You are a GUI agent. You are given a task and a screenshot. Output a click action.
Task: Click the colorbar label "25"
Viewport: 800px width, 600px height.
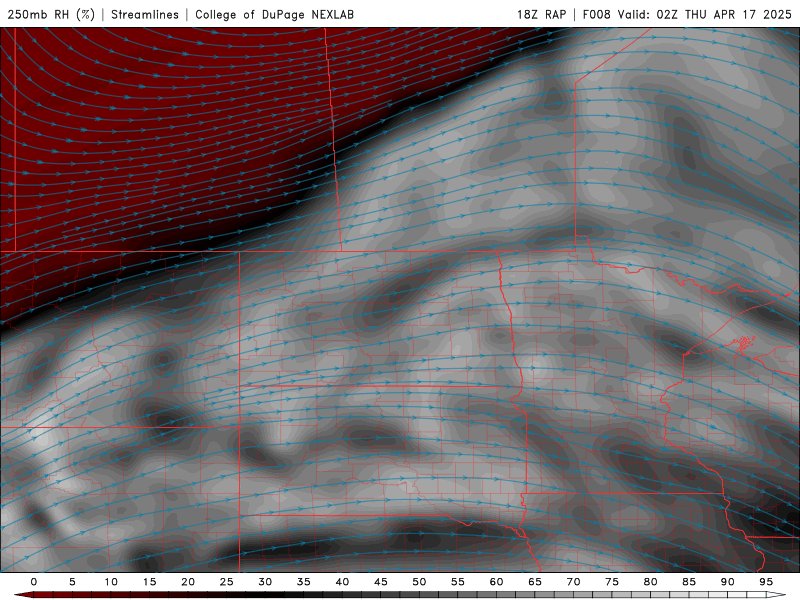click(x=227, y=582)
